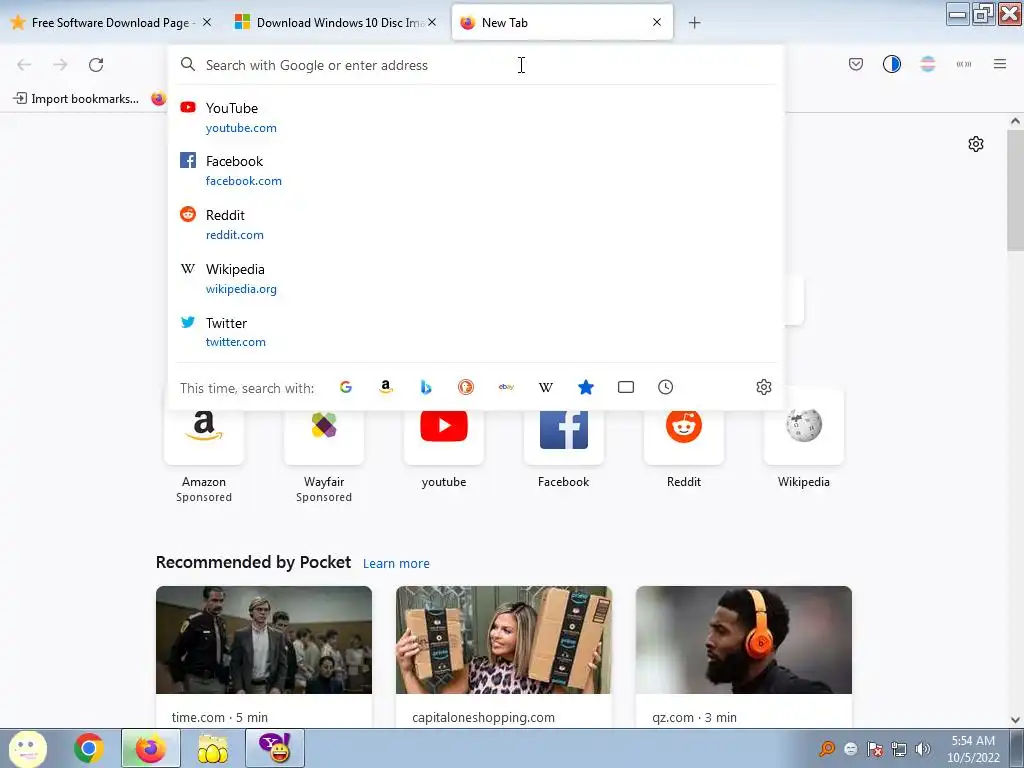Click the volume speaker tray icon

pos(923,749)
